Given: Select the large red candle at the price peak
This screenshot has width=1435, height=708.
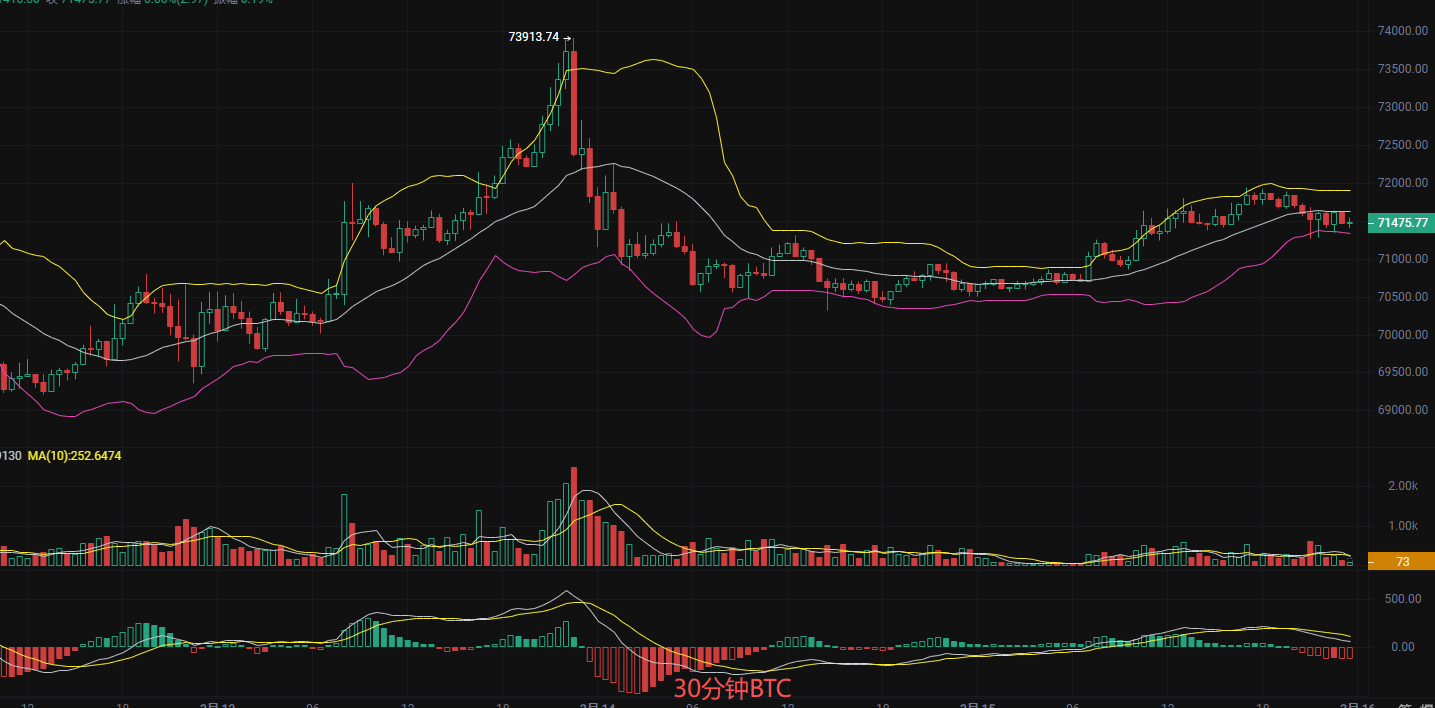Looking at the screenshot, I should tap(574, 102).
